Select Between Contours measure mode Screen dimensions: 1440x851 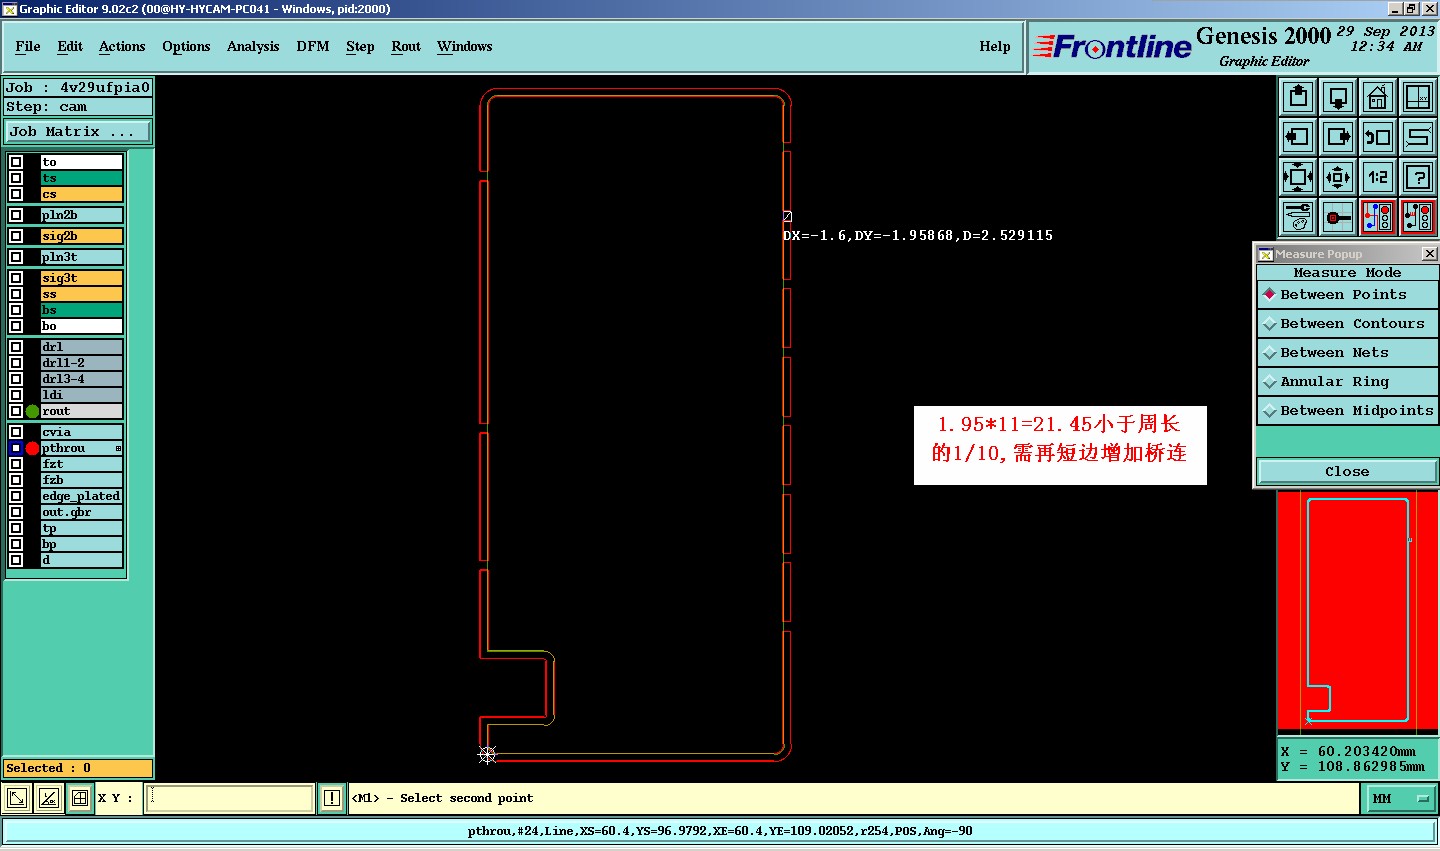pyautogui.click(x=1347, y=324)
